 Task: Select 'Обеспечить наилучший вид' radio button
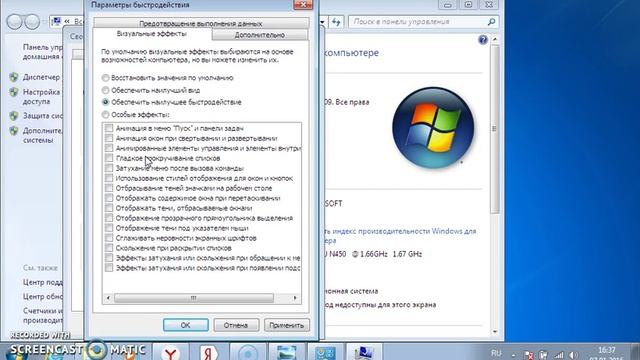pyautogui.click(x=105, y=90)
